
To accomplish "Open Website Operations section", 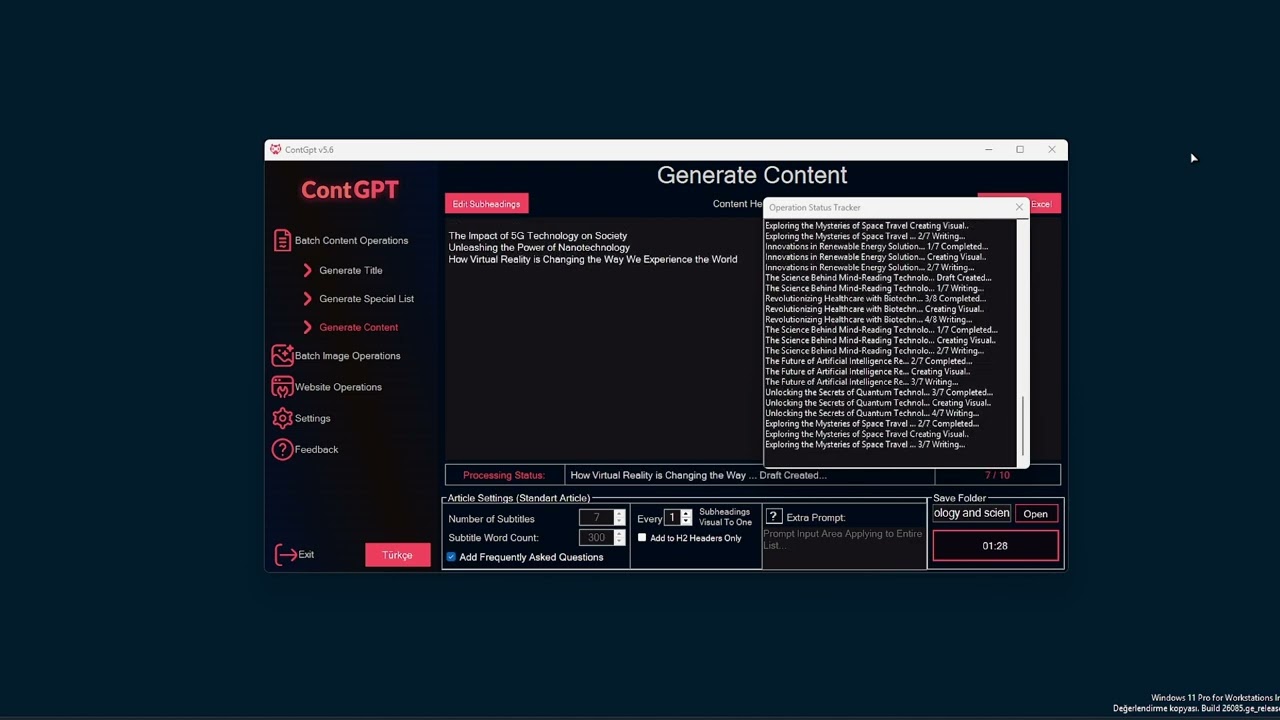I will [338, 387].
